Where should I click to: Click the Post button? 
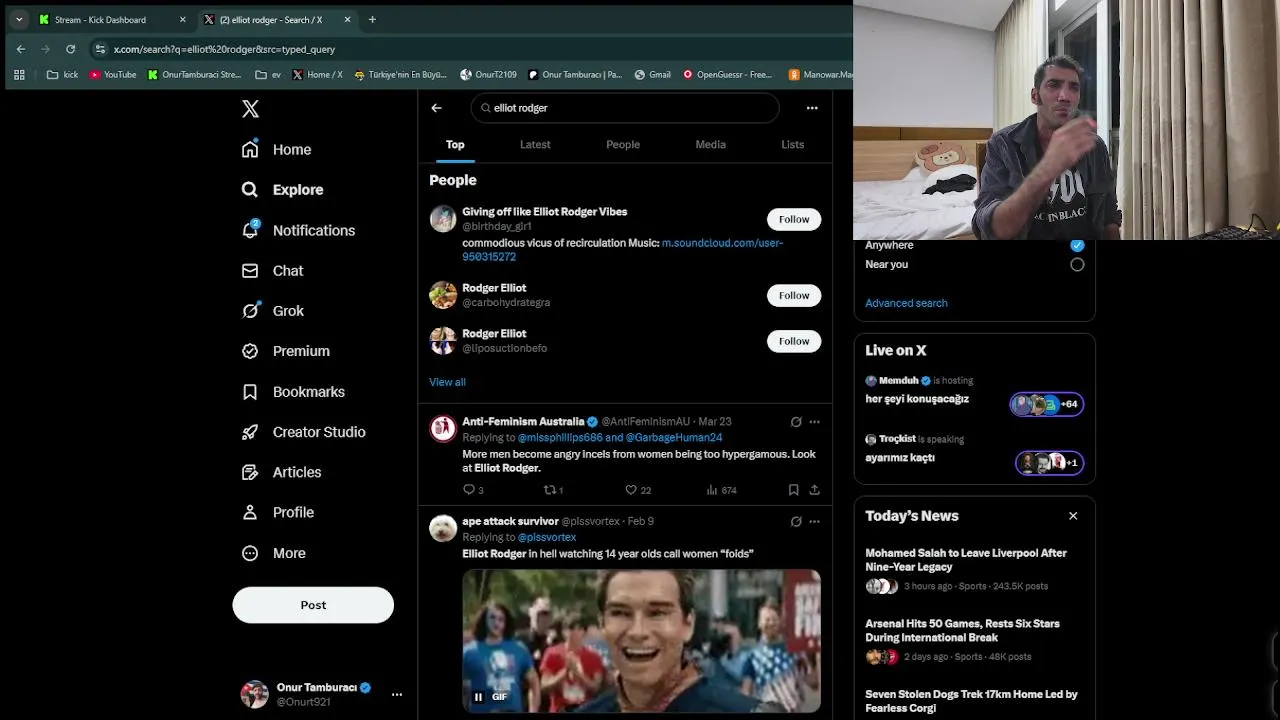pos(313,605)
